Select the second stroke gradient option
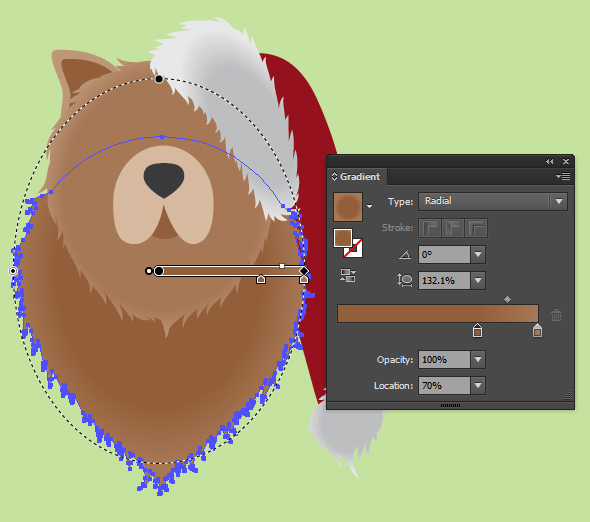The height and width of the screenshot is (522, 590). point(453,228)
